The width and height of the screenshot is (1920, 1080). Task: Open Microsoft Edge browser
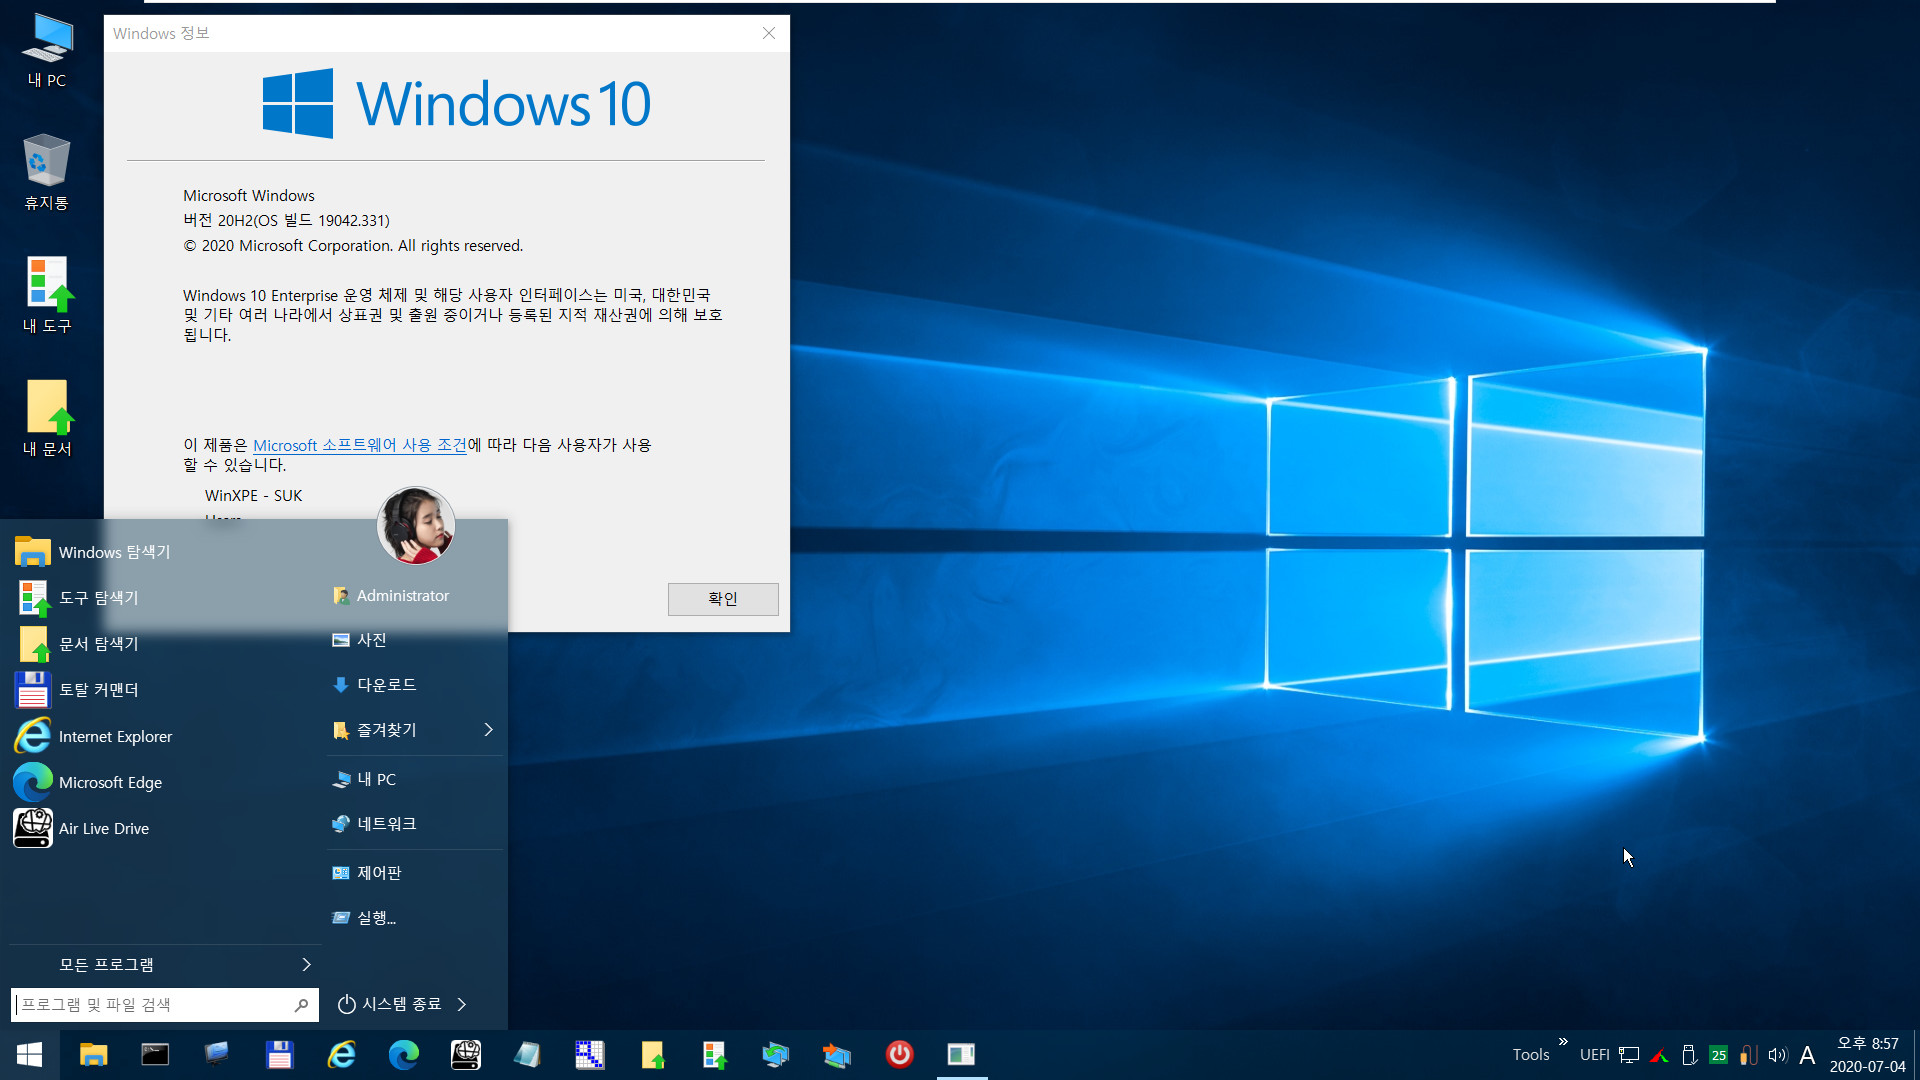coord(109,782)
